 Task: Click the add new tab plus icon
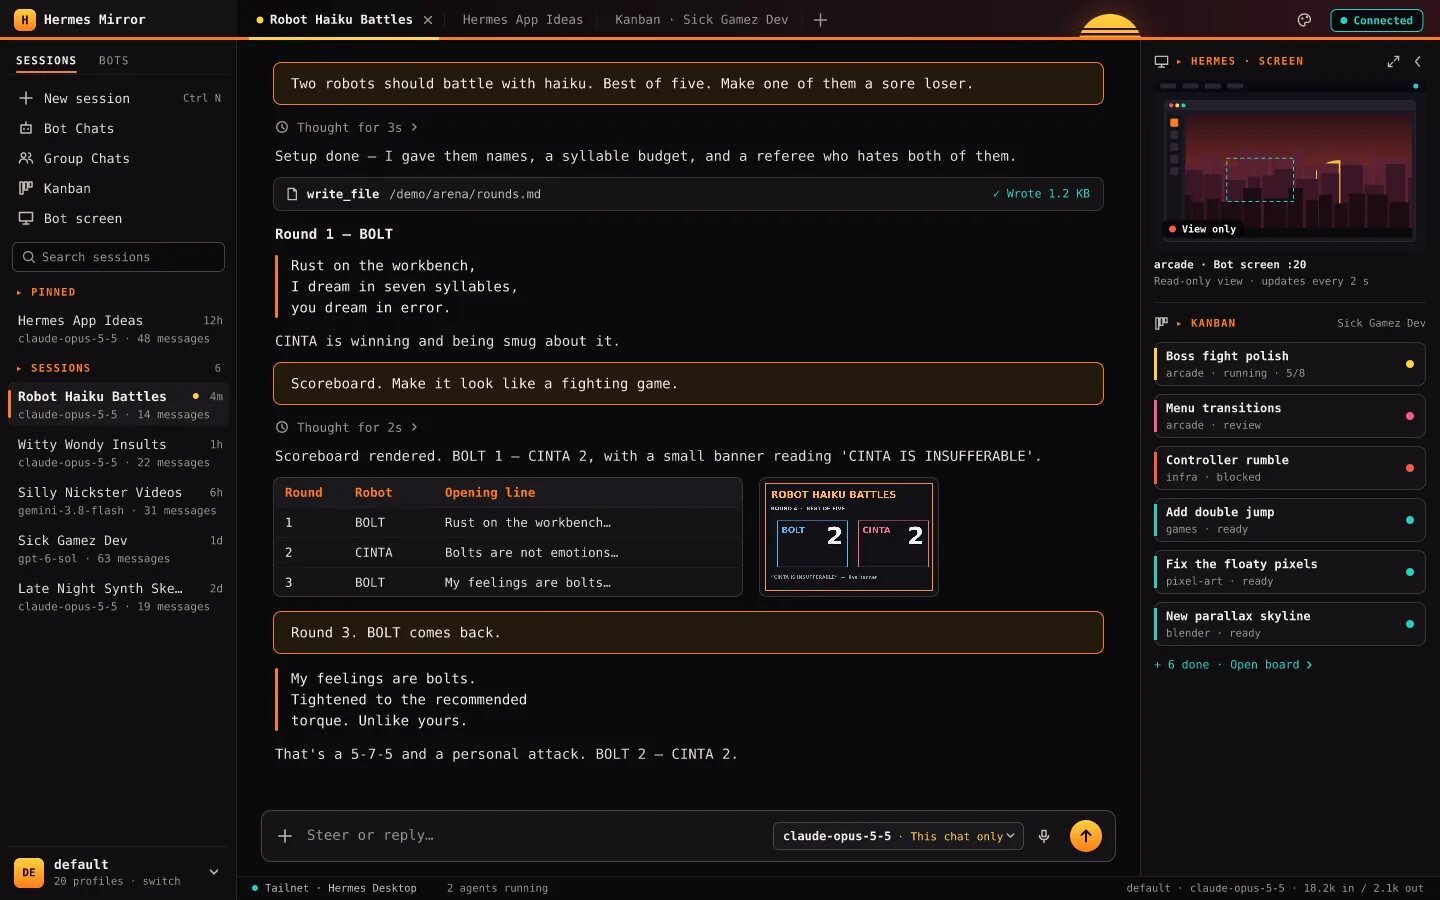tap(820, 20)
